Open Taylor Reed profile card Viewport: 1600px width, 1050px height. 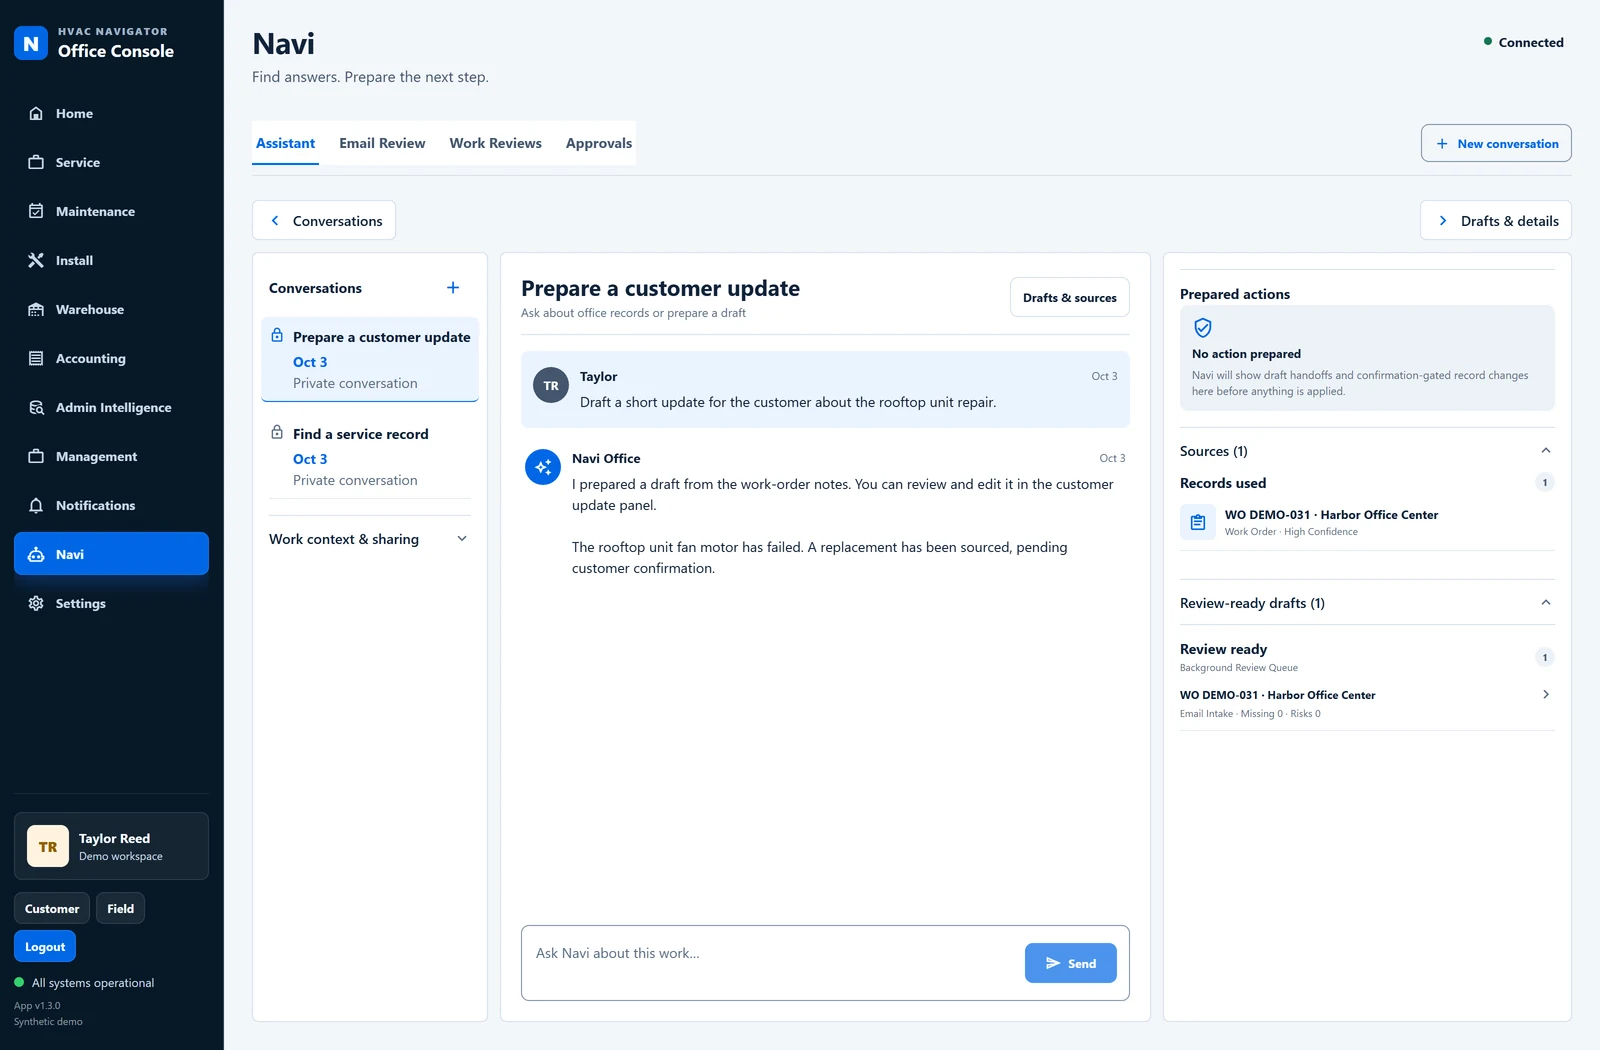tap(111, 846)
